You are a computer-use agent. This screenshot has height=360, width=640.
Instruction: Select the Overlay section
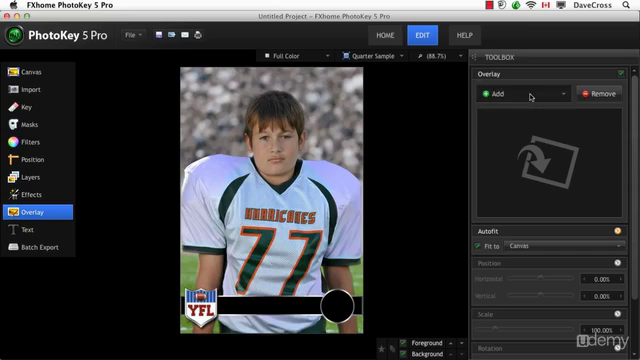pyautogui.click(x=38, y=212)
